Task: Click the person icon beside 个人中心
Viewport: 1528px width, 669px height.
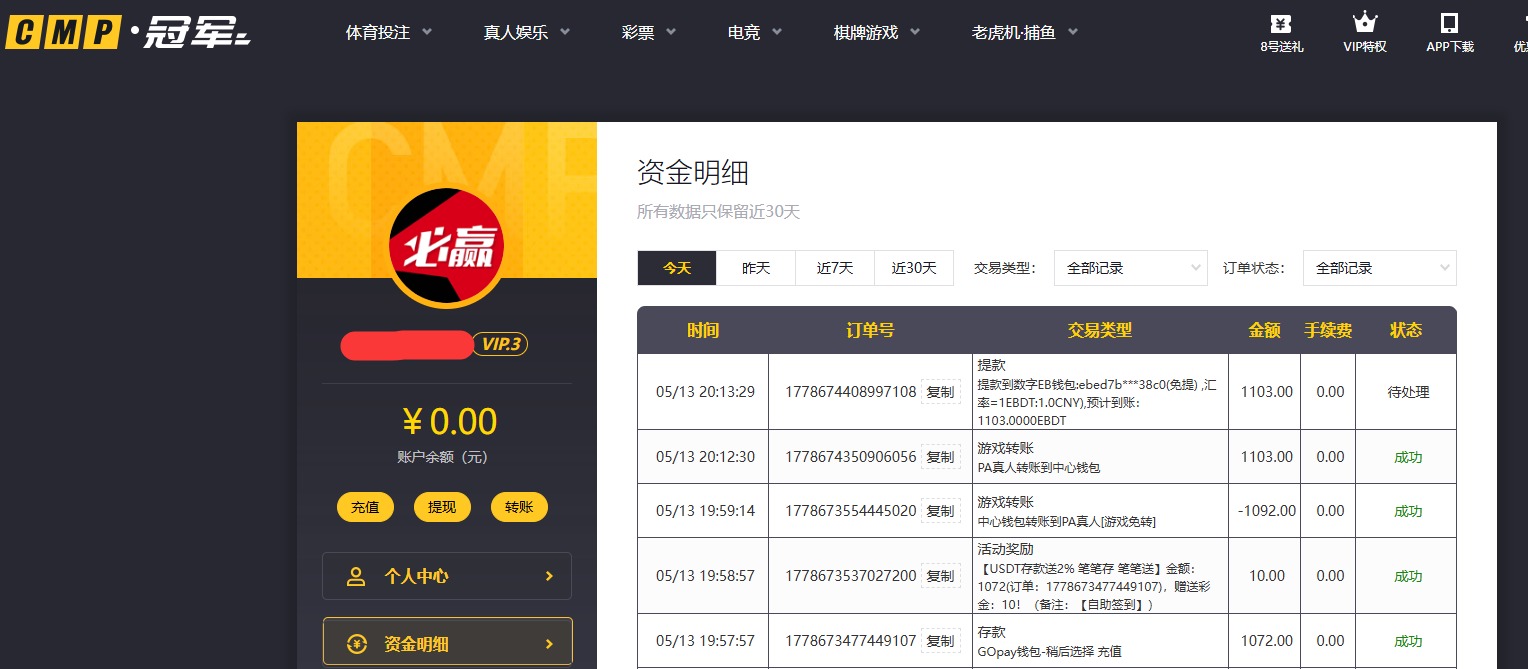Action: coord(355,576)
